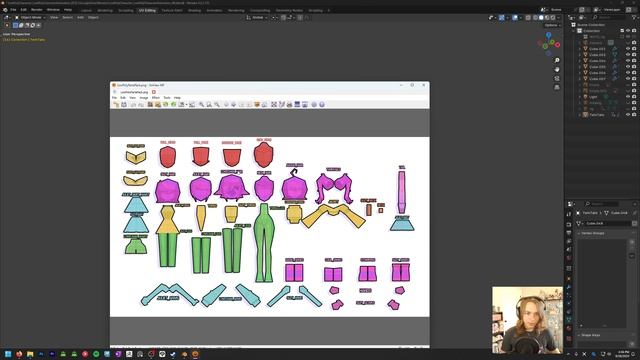Open XnView Tools menu

[167, 98]
